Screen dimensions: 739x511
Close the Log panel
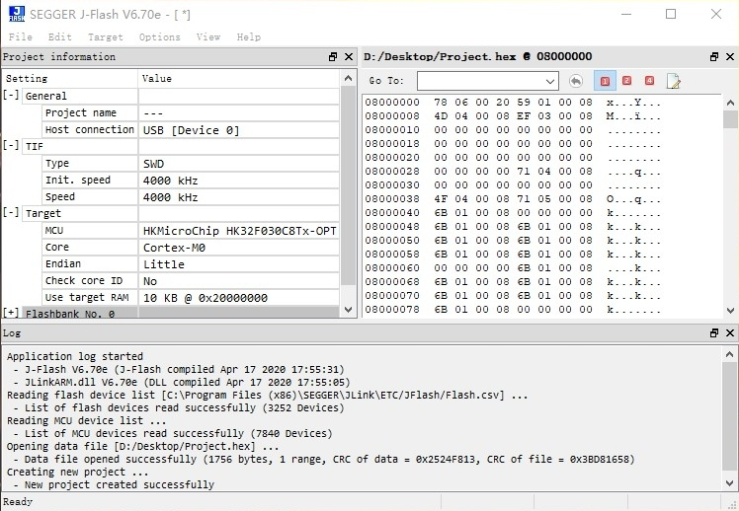click(730, 333)
